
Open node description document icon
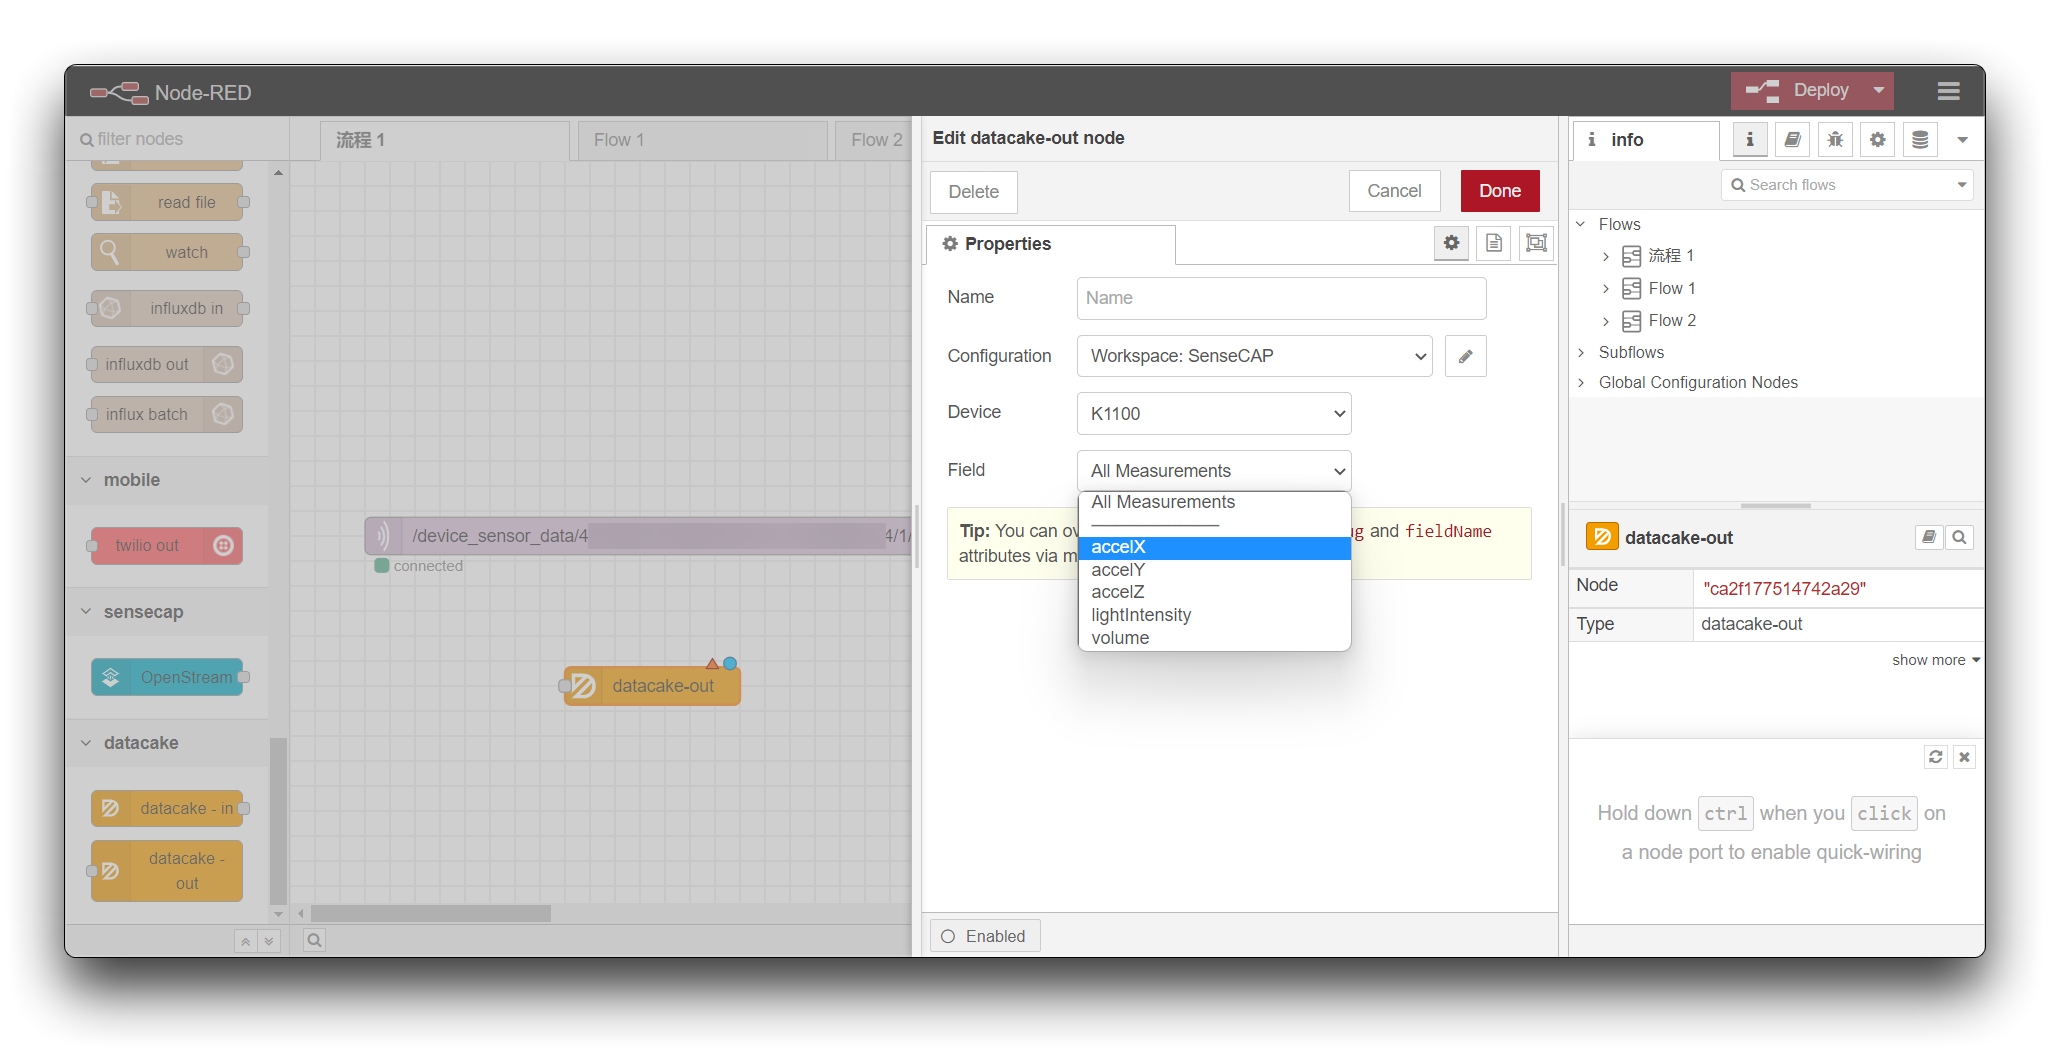click(x=1494, y=243)
